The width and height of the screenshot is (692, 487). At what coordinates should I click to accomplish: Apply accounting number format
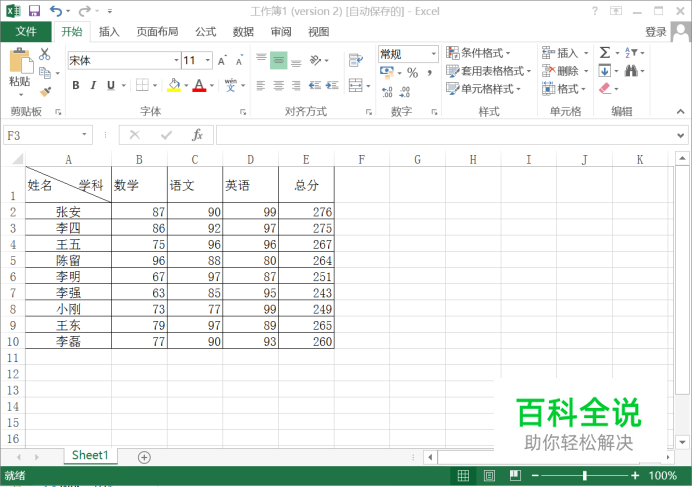tap(387, 72)
